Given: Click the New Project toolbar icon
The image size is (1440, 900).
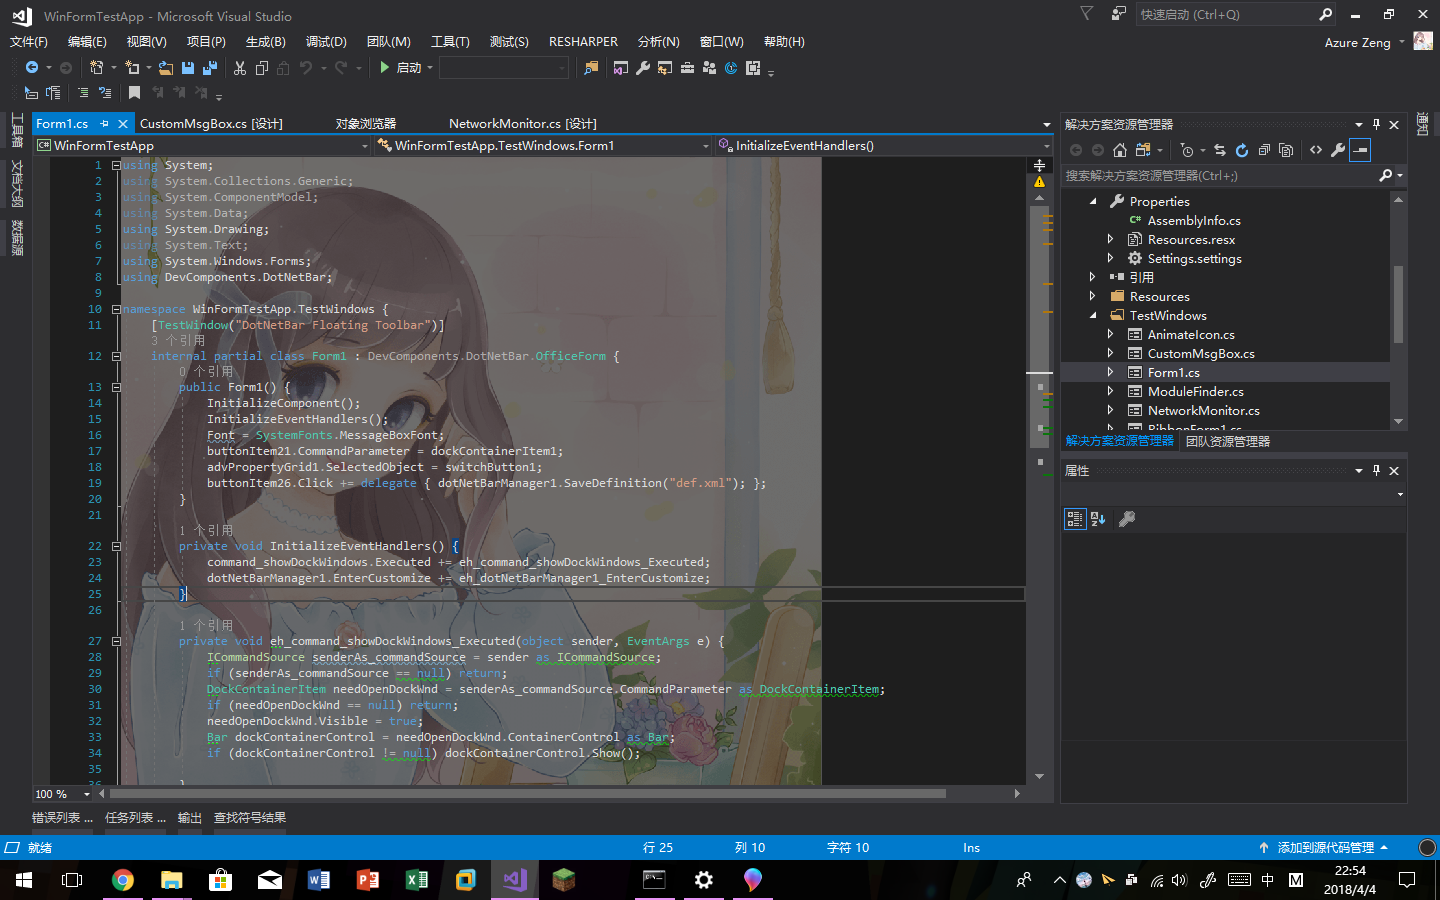Looking at the screenshot, I should [x=97, y=68].
